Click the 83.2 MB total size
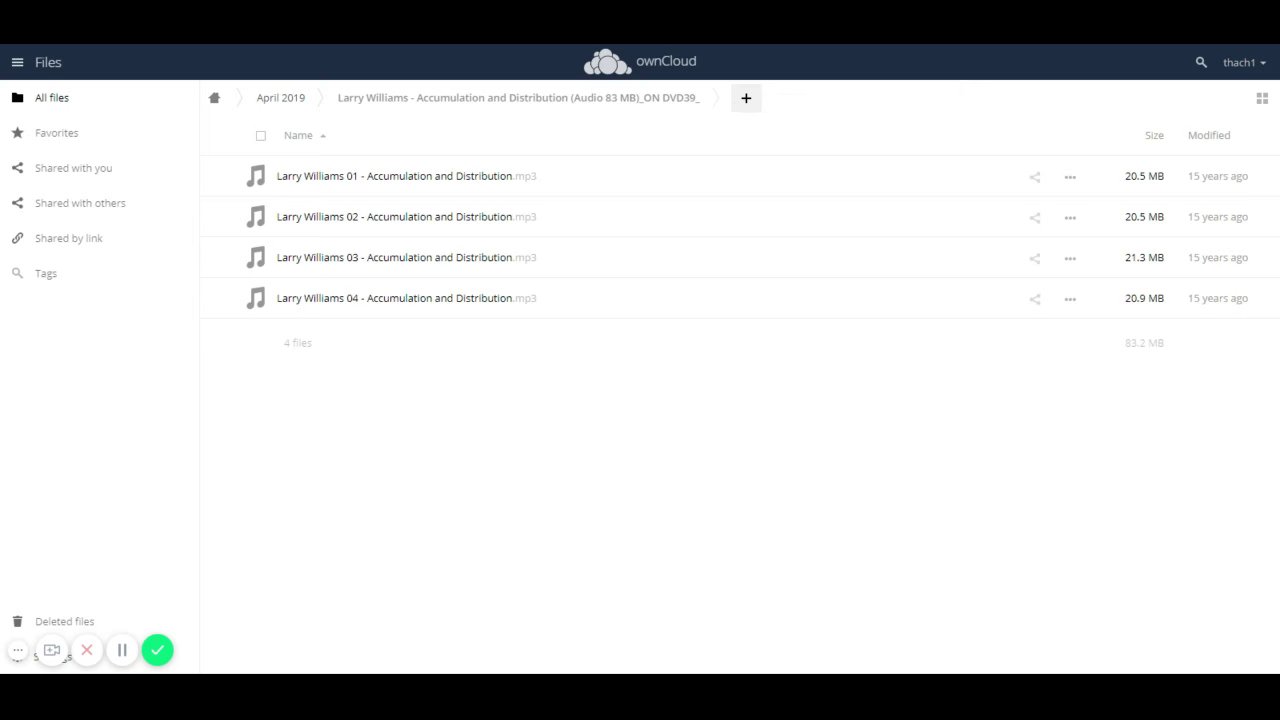This screenshot has height=720, width=1280. coord(1144,343)
